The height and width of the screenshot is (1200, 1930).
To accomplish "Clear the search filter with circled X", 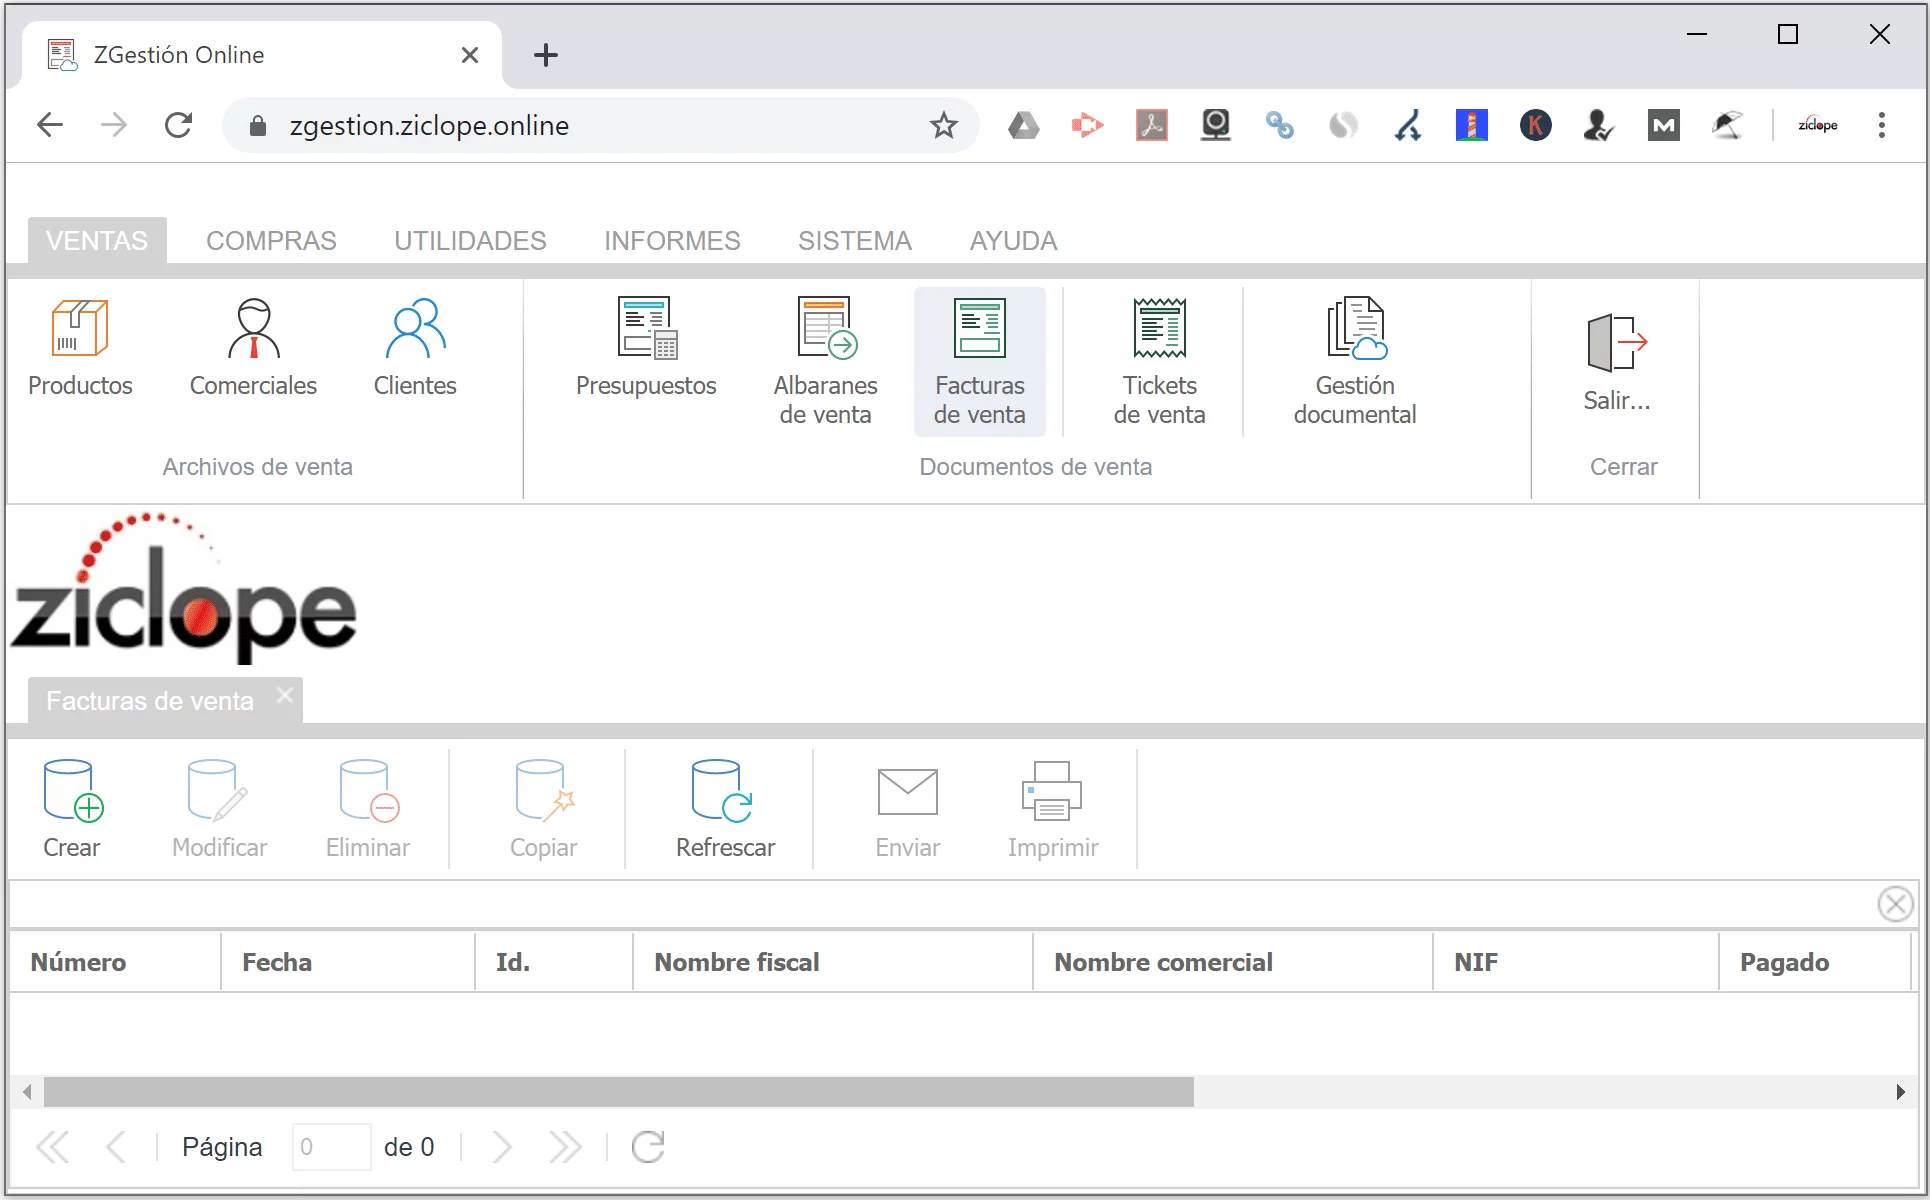I will coord(1895,904).
